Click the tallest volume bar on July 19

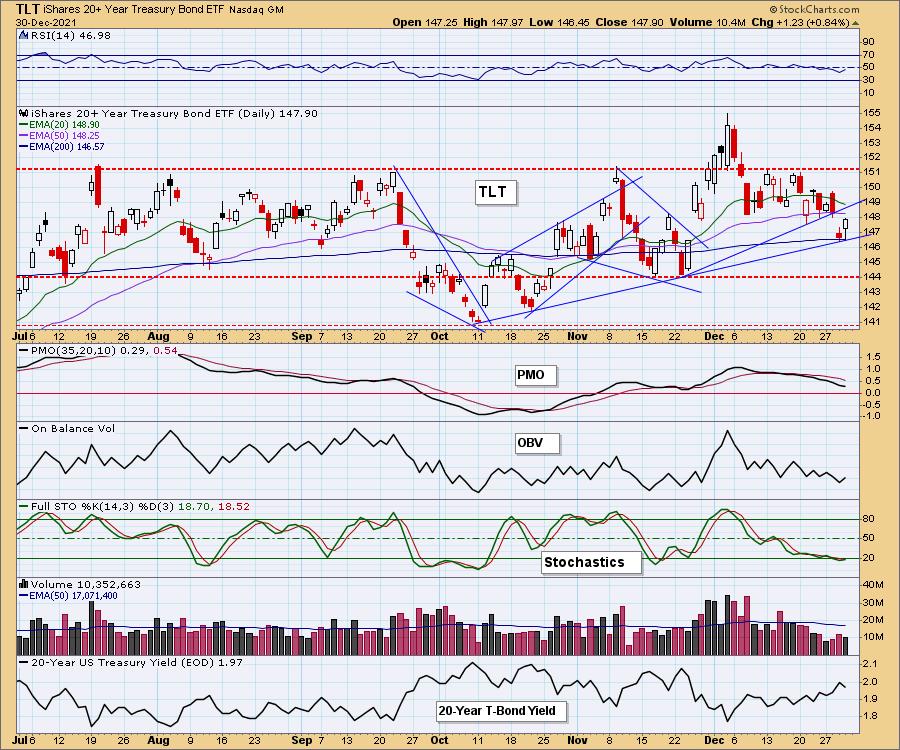pyautogui.click(x=92, y=628)
